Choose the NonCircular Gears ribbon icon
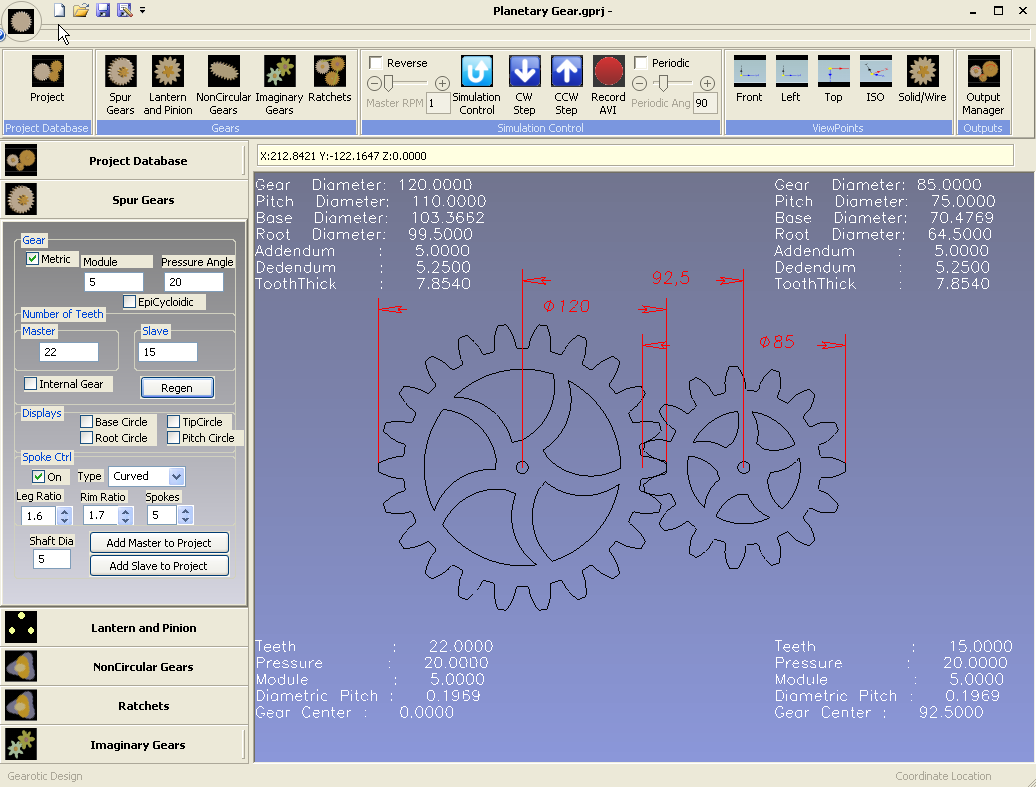1036x787 pixels. tap(223, 85)
